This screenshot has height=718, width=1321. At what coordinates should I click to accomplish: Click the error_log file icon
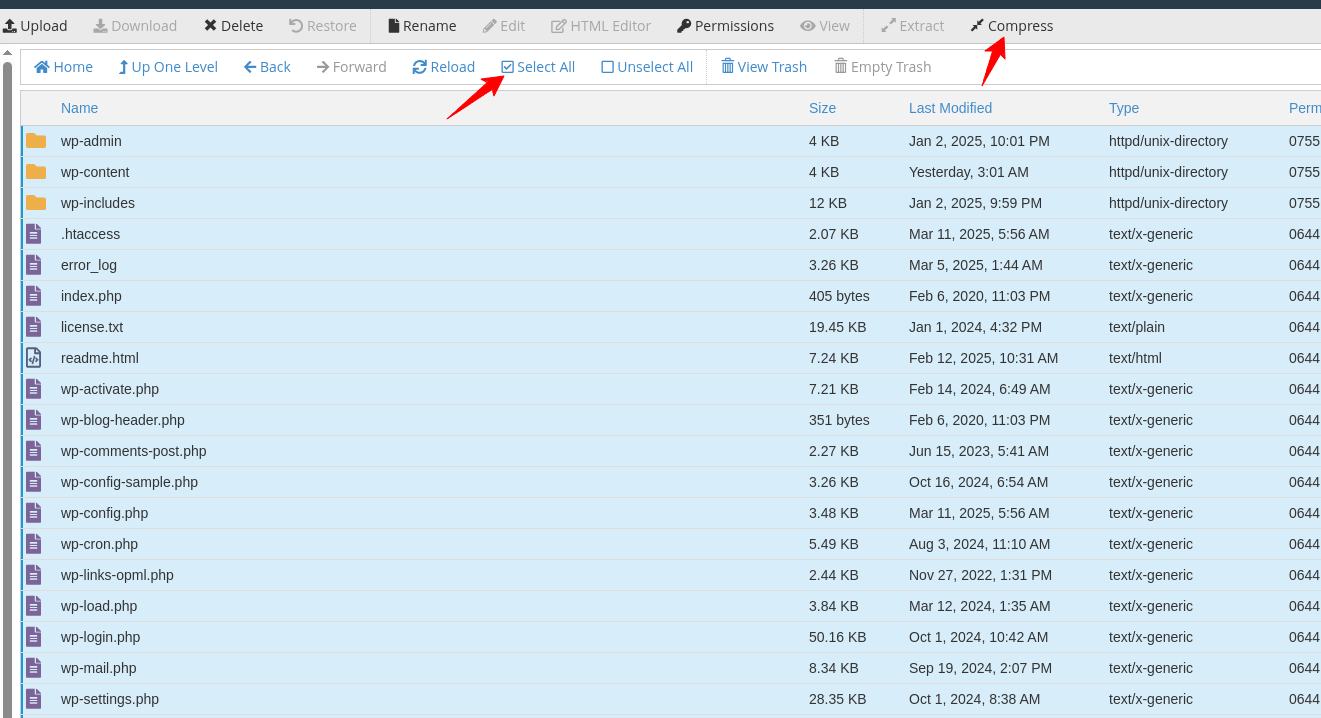click(x=34, y=265)
